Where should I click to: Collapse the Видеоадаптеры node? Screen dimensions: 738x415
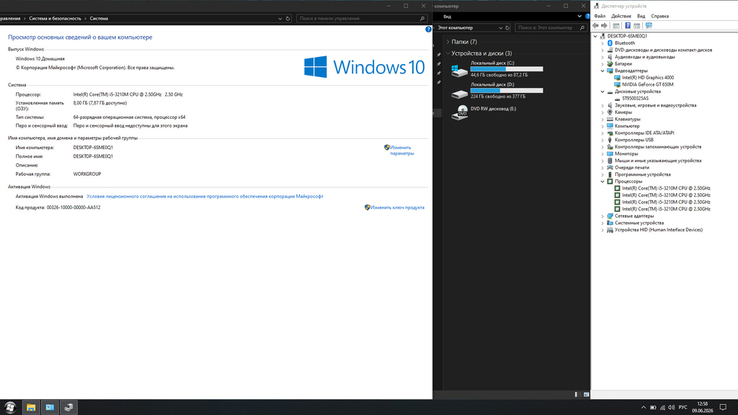[x=602, y=71]
